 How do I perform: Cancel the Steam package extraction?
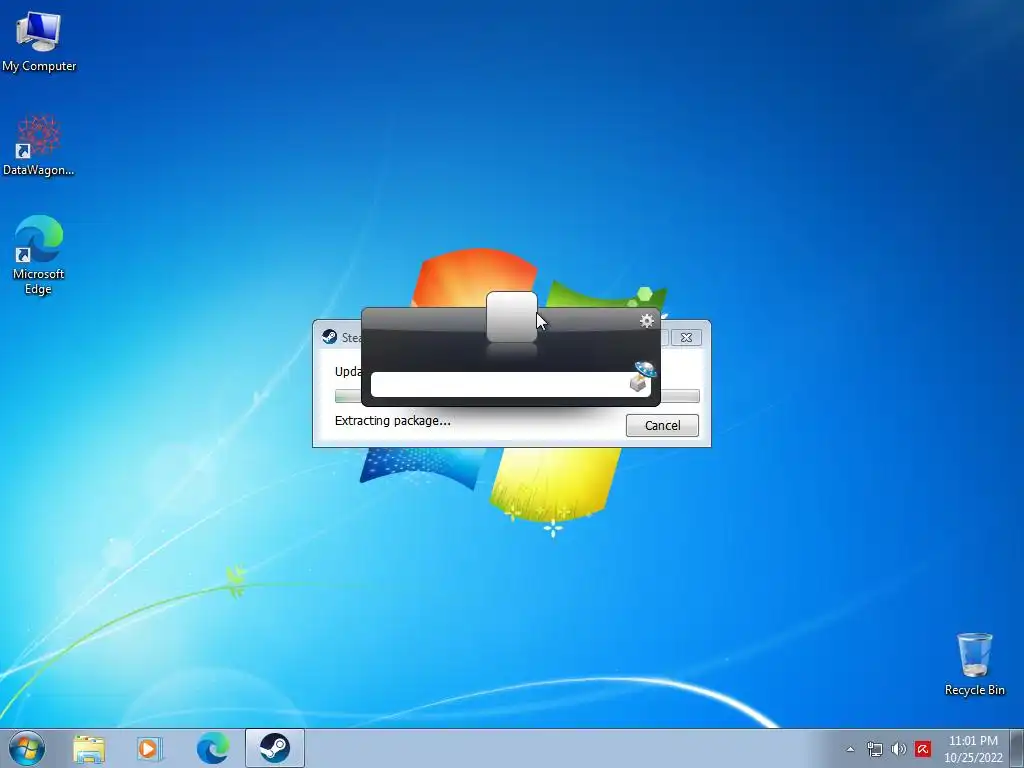(662, 426)
